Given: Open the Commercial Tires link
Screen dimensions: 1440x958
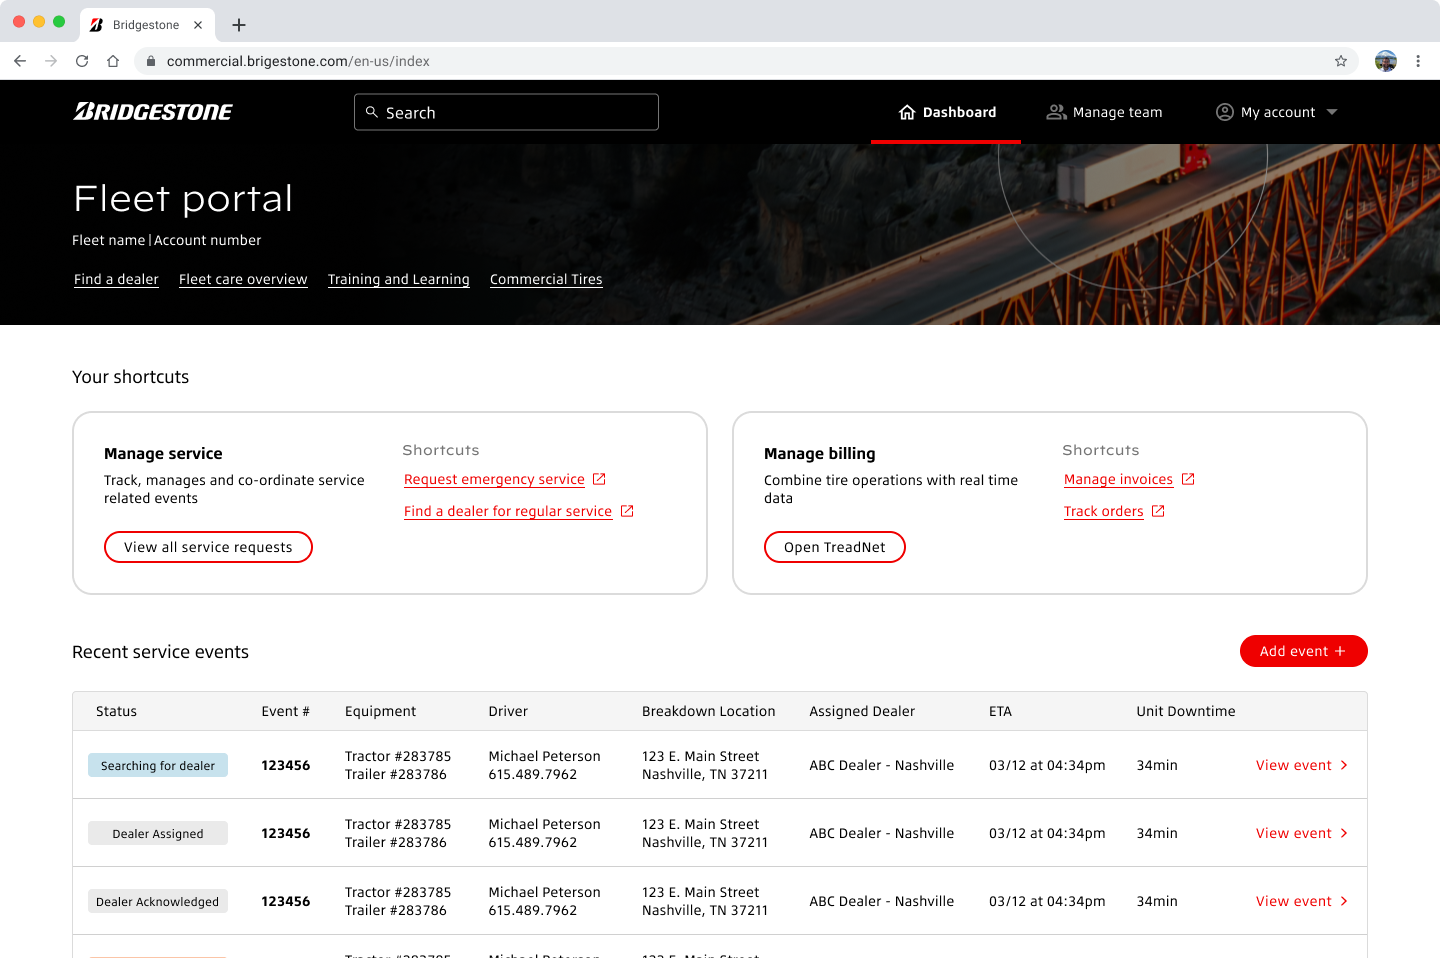Looking at the screenshot, I should [x=546, y=279].
